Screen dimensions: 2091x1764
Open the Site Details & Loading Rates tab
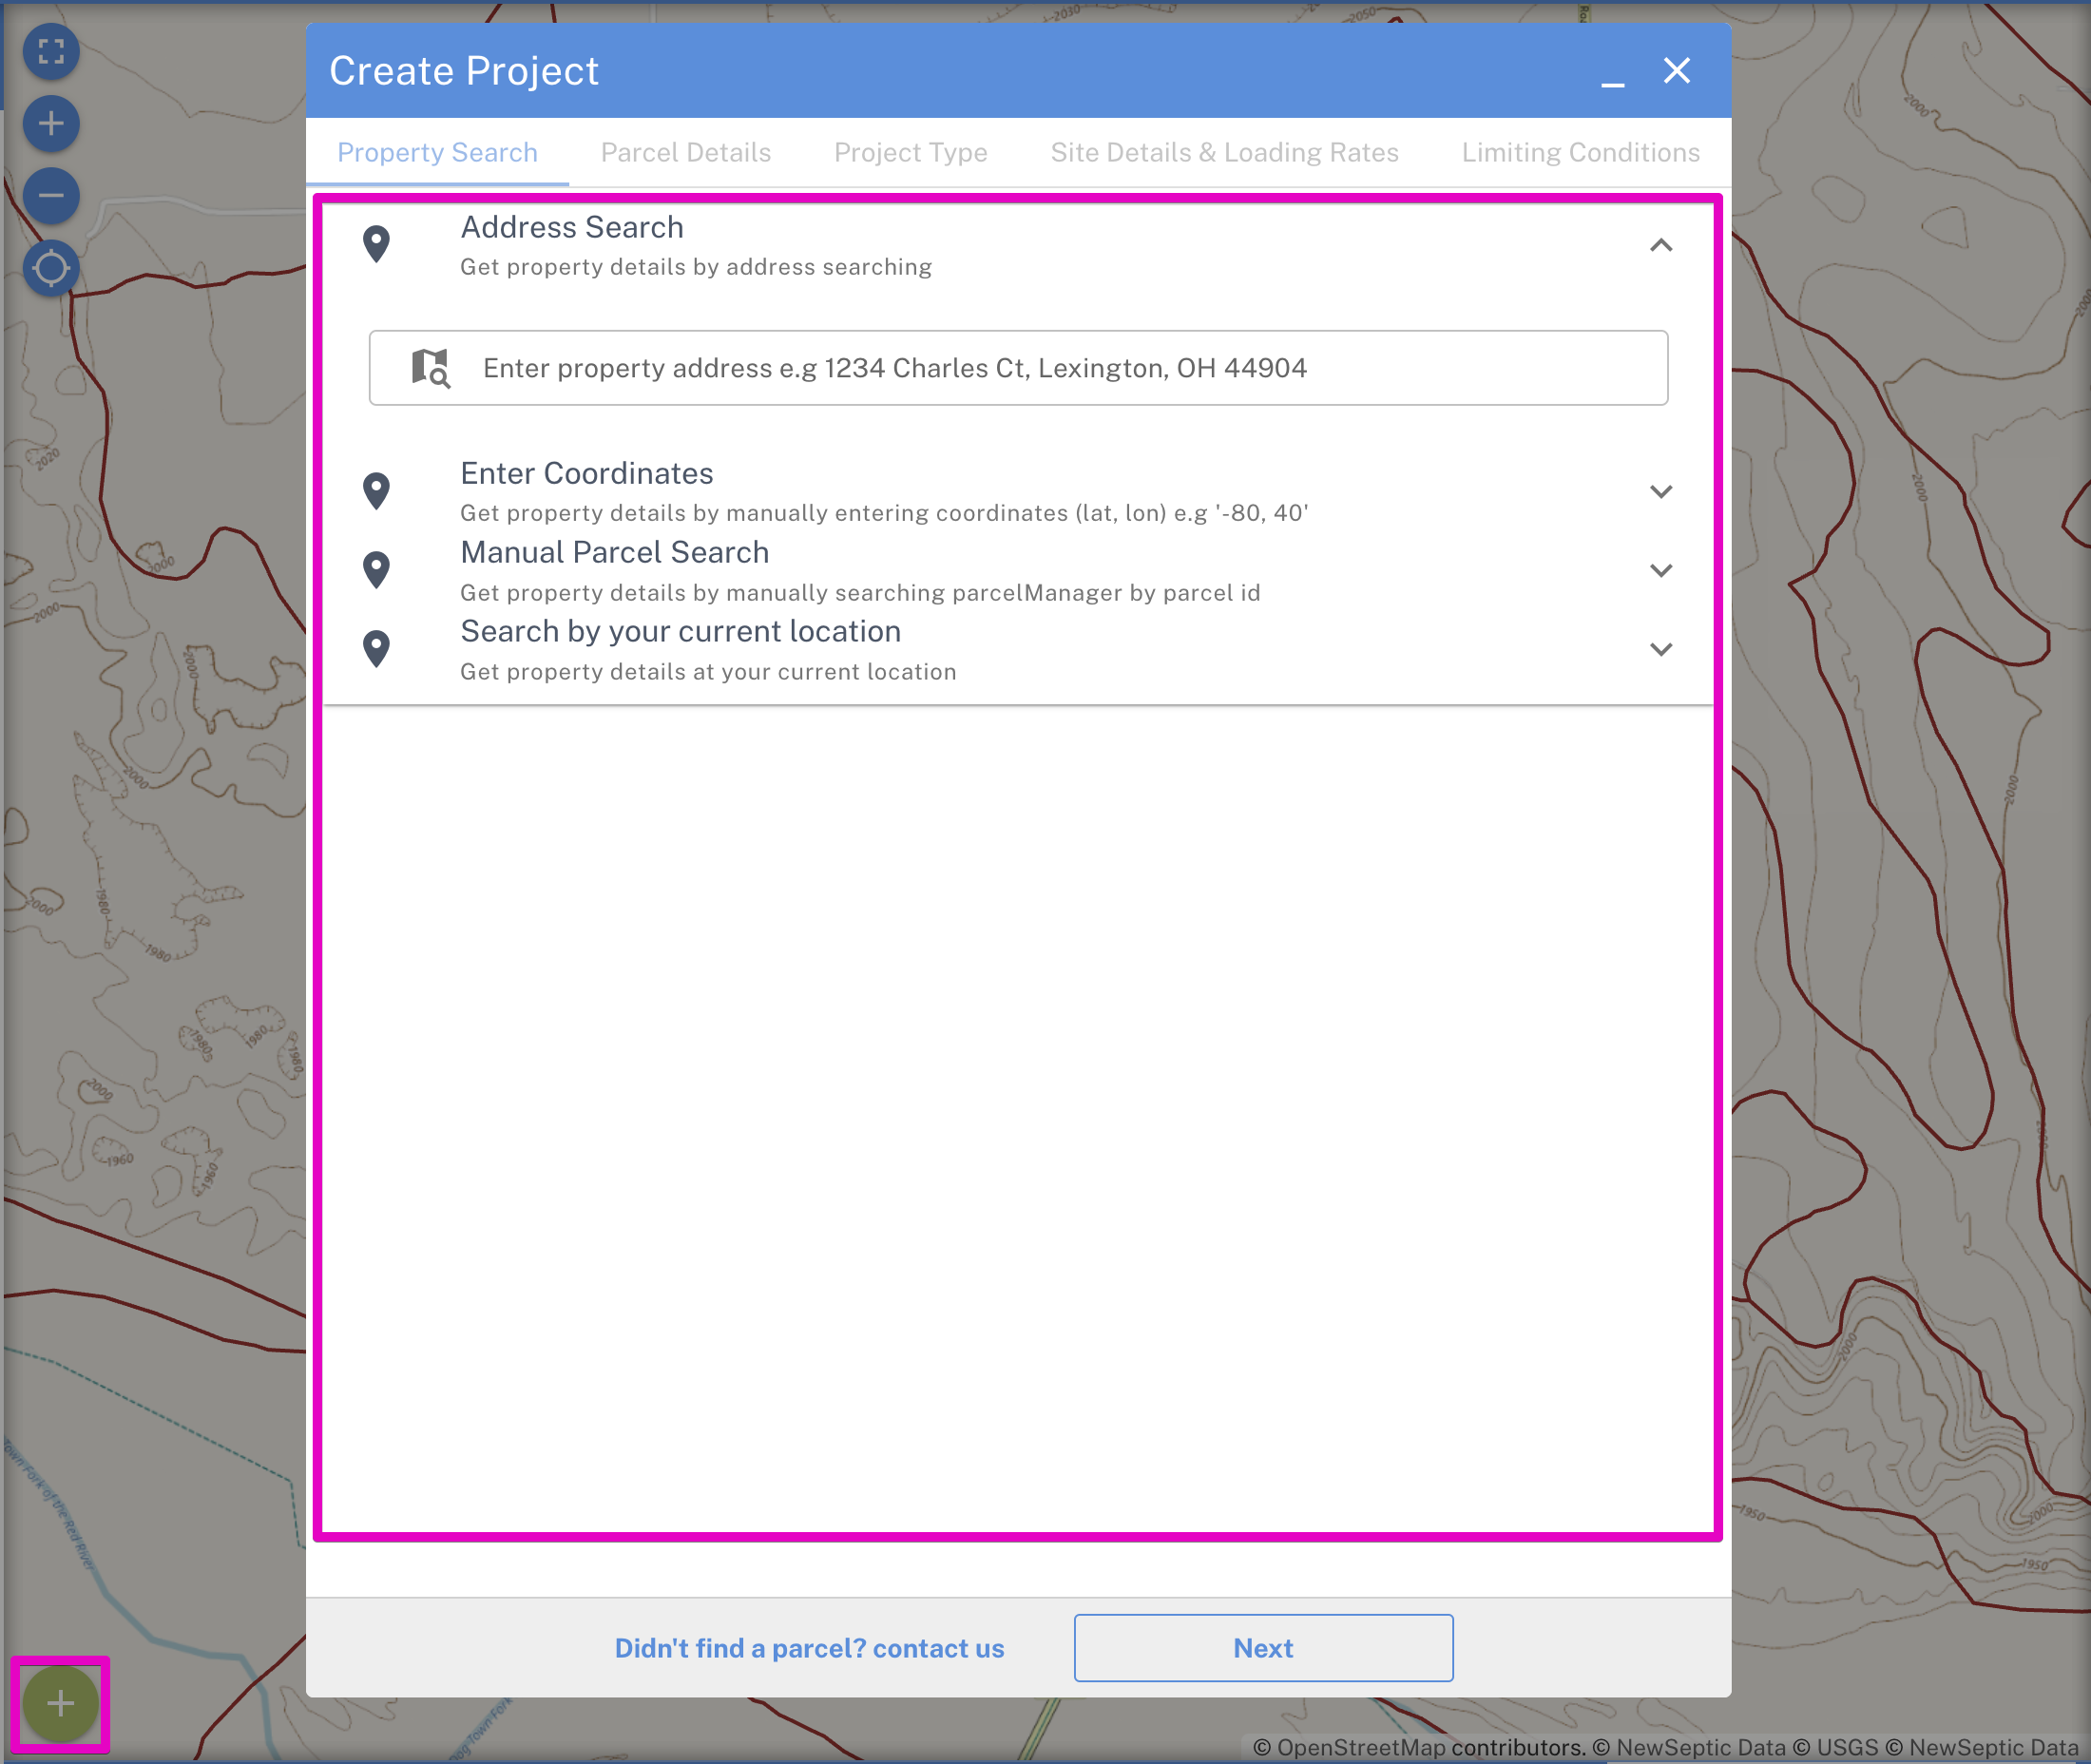tap(1224, 152)
